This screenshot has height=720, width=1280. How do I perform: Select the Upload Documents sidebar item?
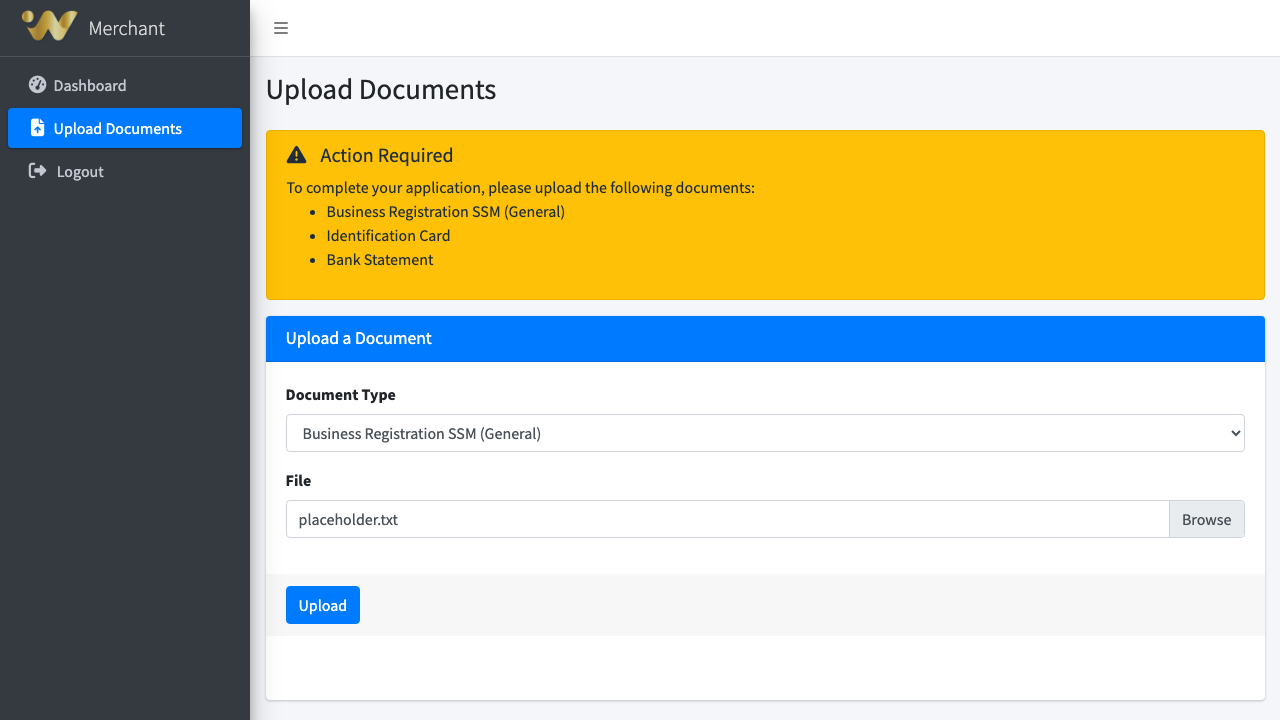[x=125, y=128]
